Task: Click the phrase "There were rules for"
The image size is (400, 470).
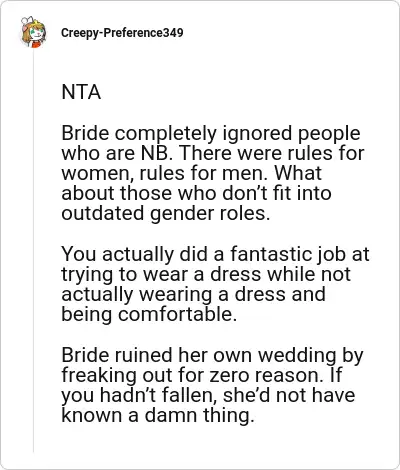Action: click(270, 153)
